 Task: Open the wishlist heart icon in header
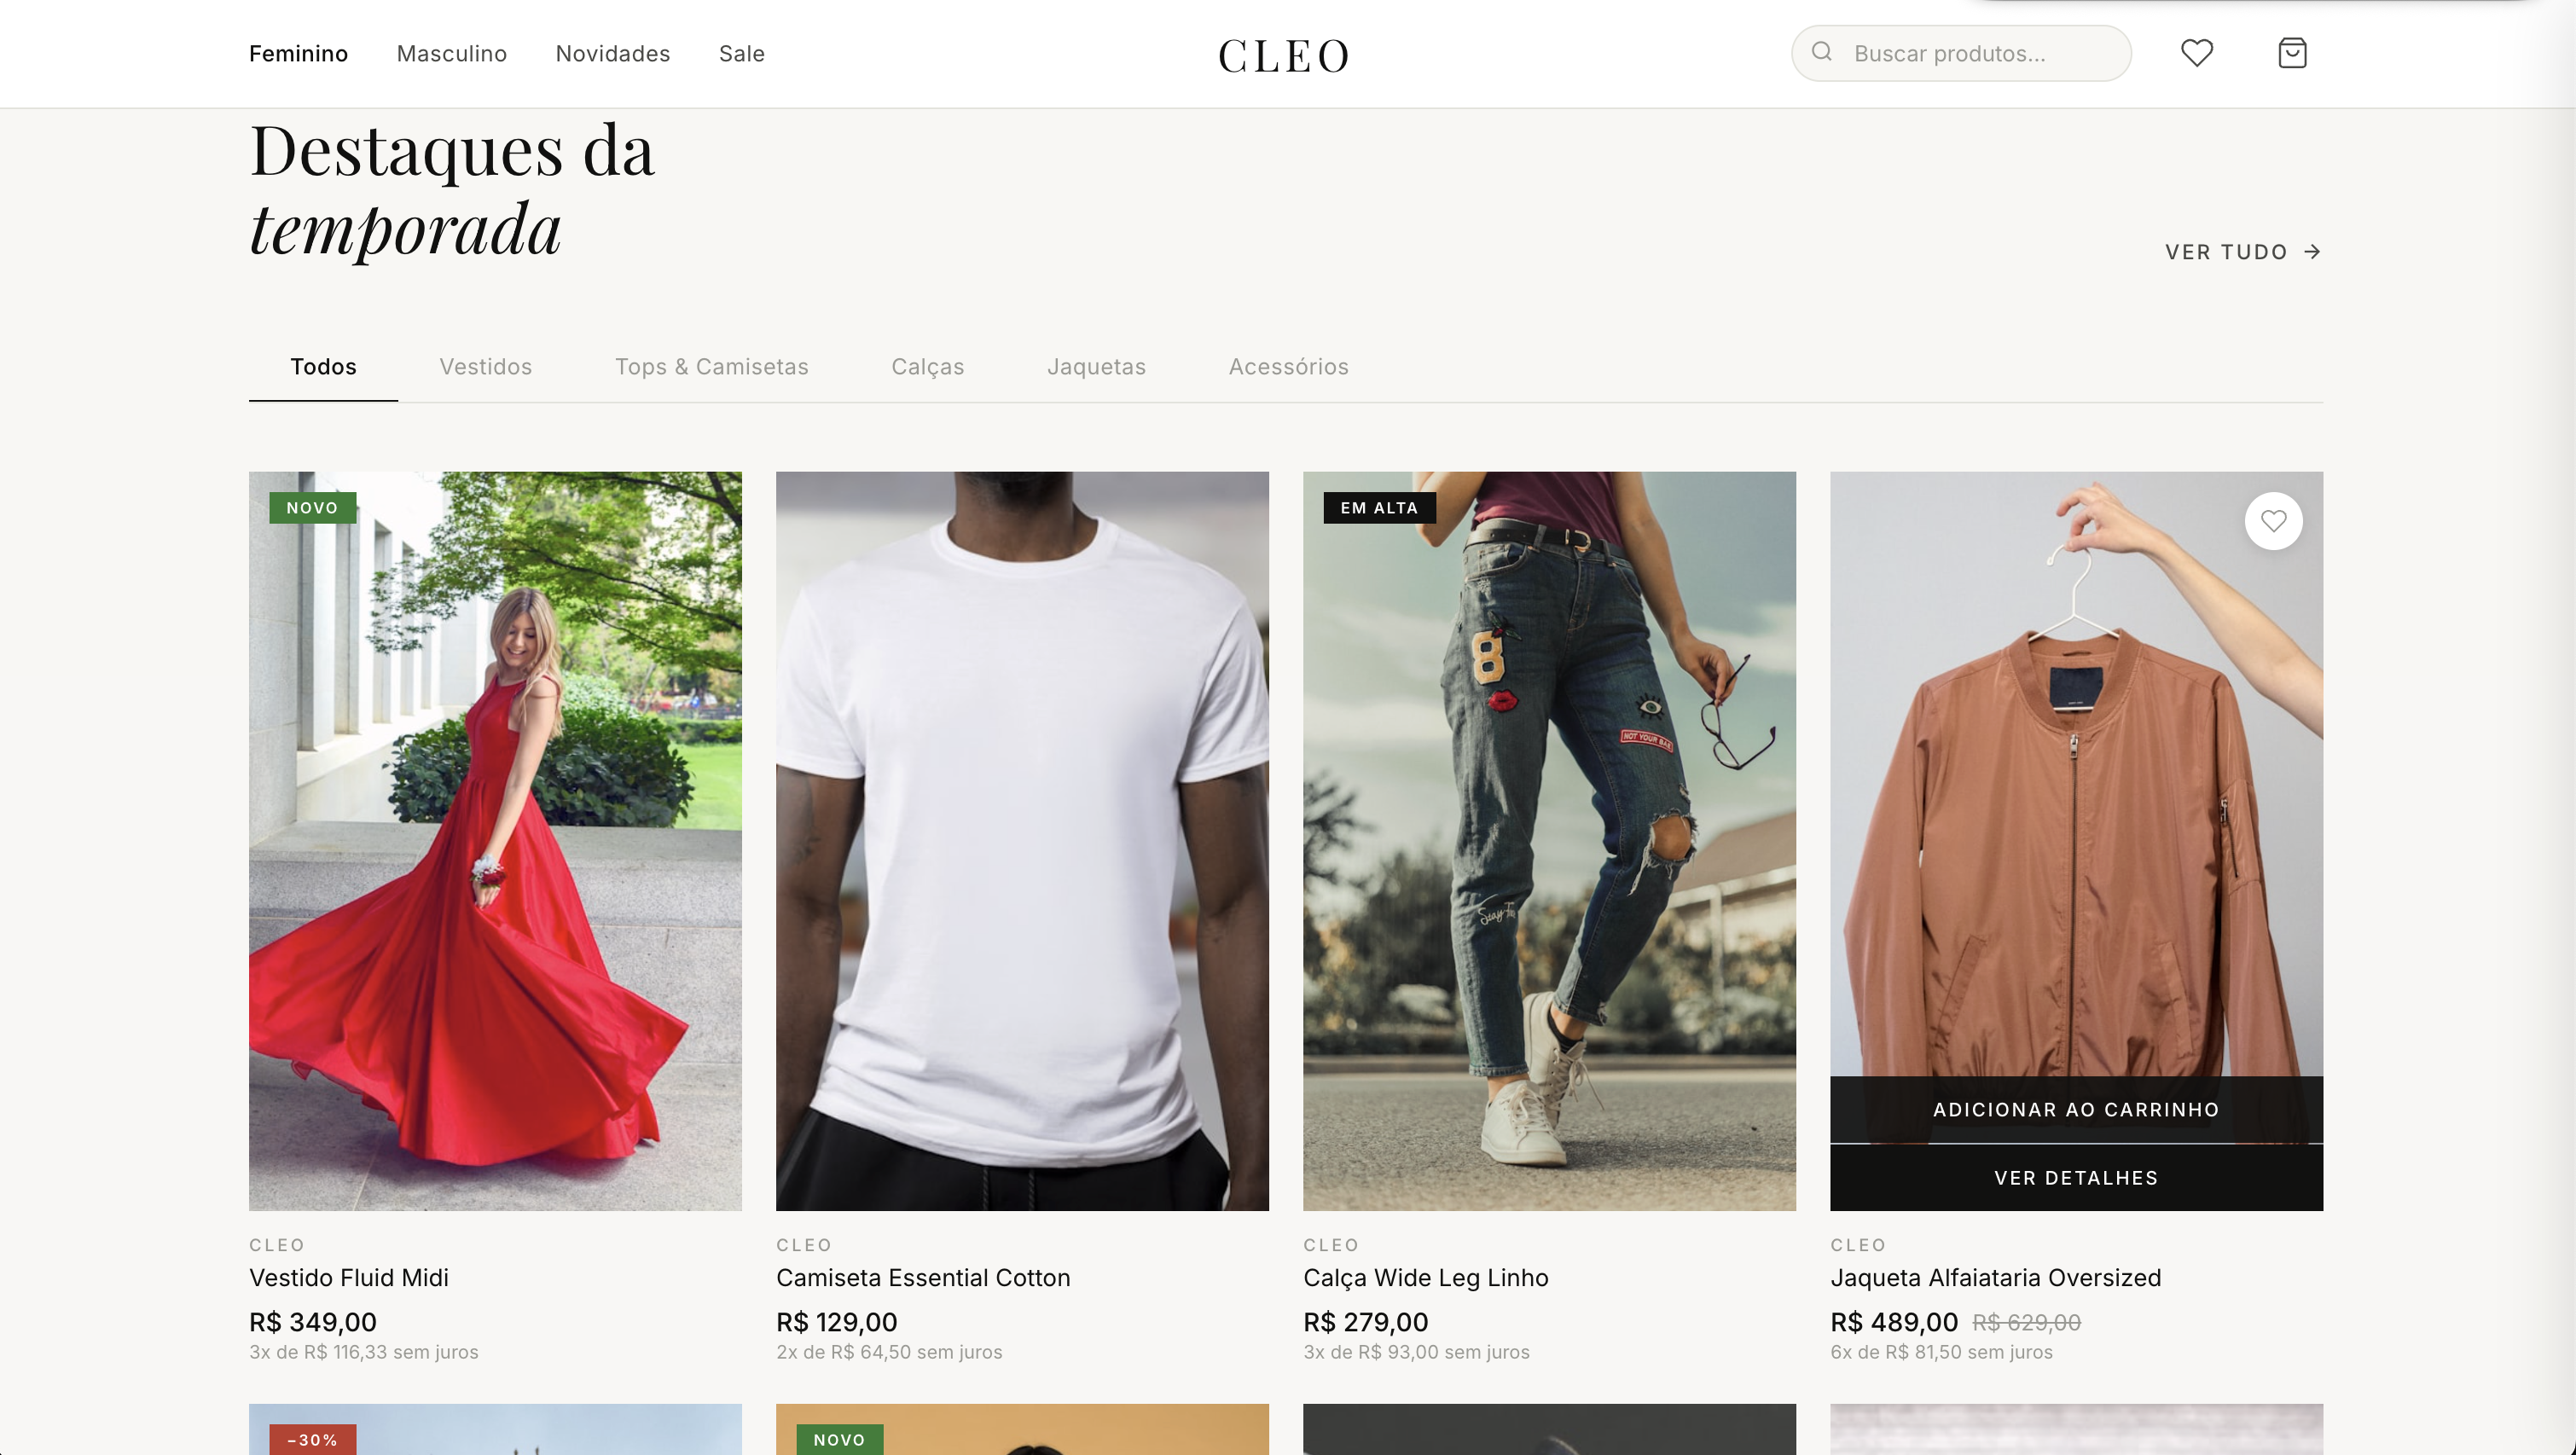(2196, 53)
